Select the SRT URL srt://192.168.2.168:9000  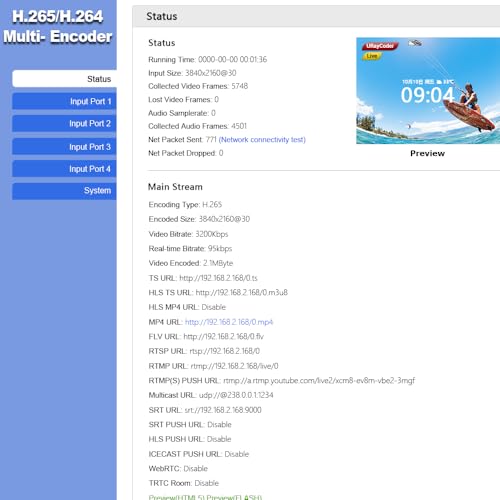[223, 410]
